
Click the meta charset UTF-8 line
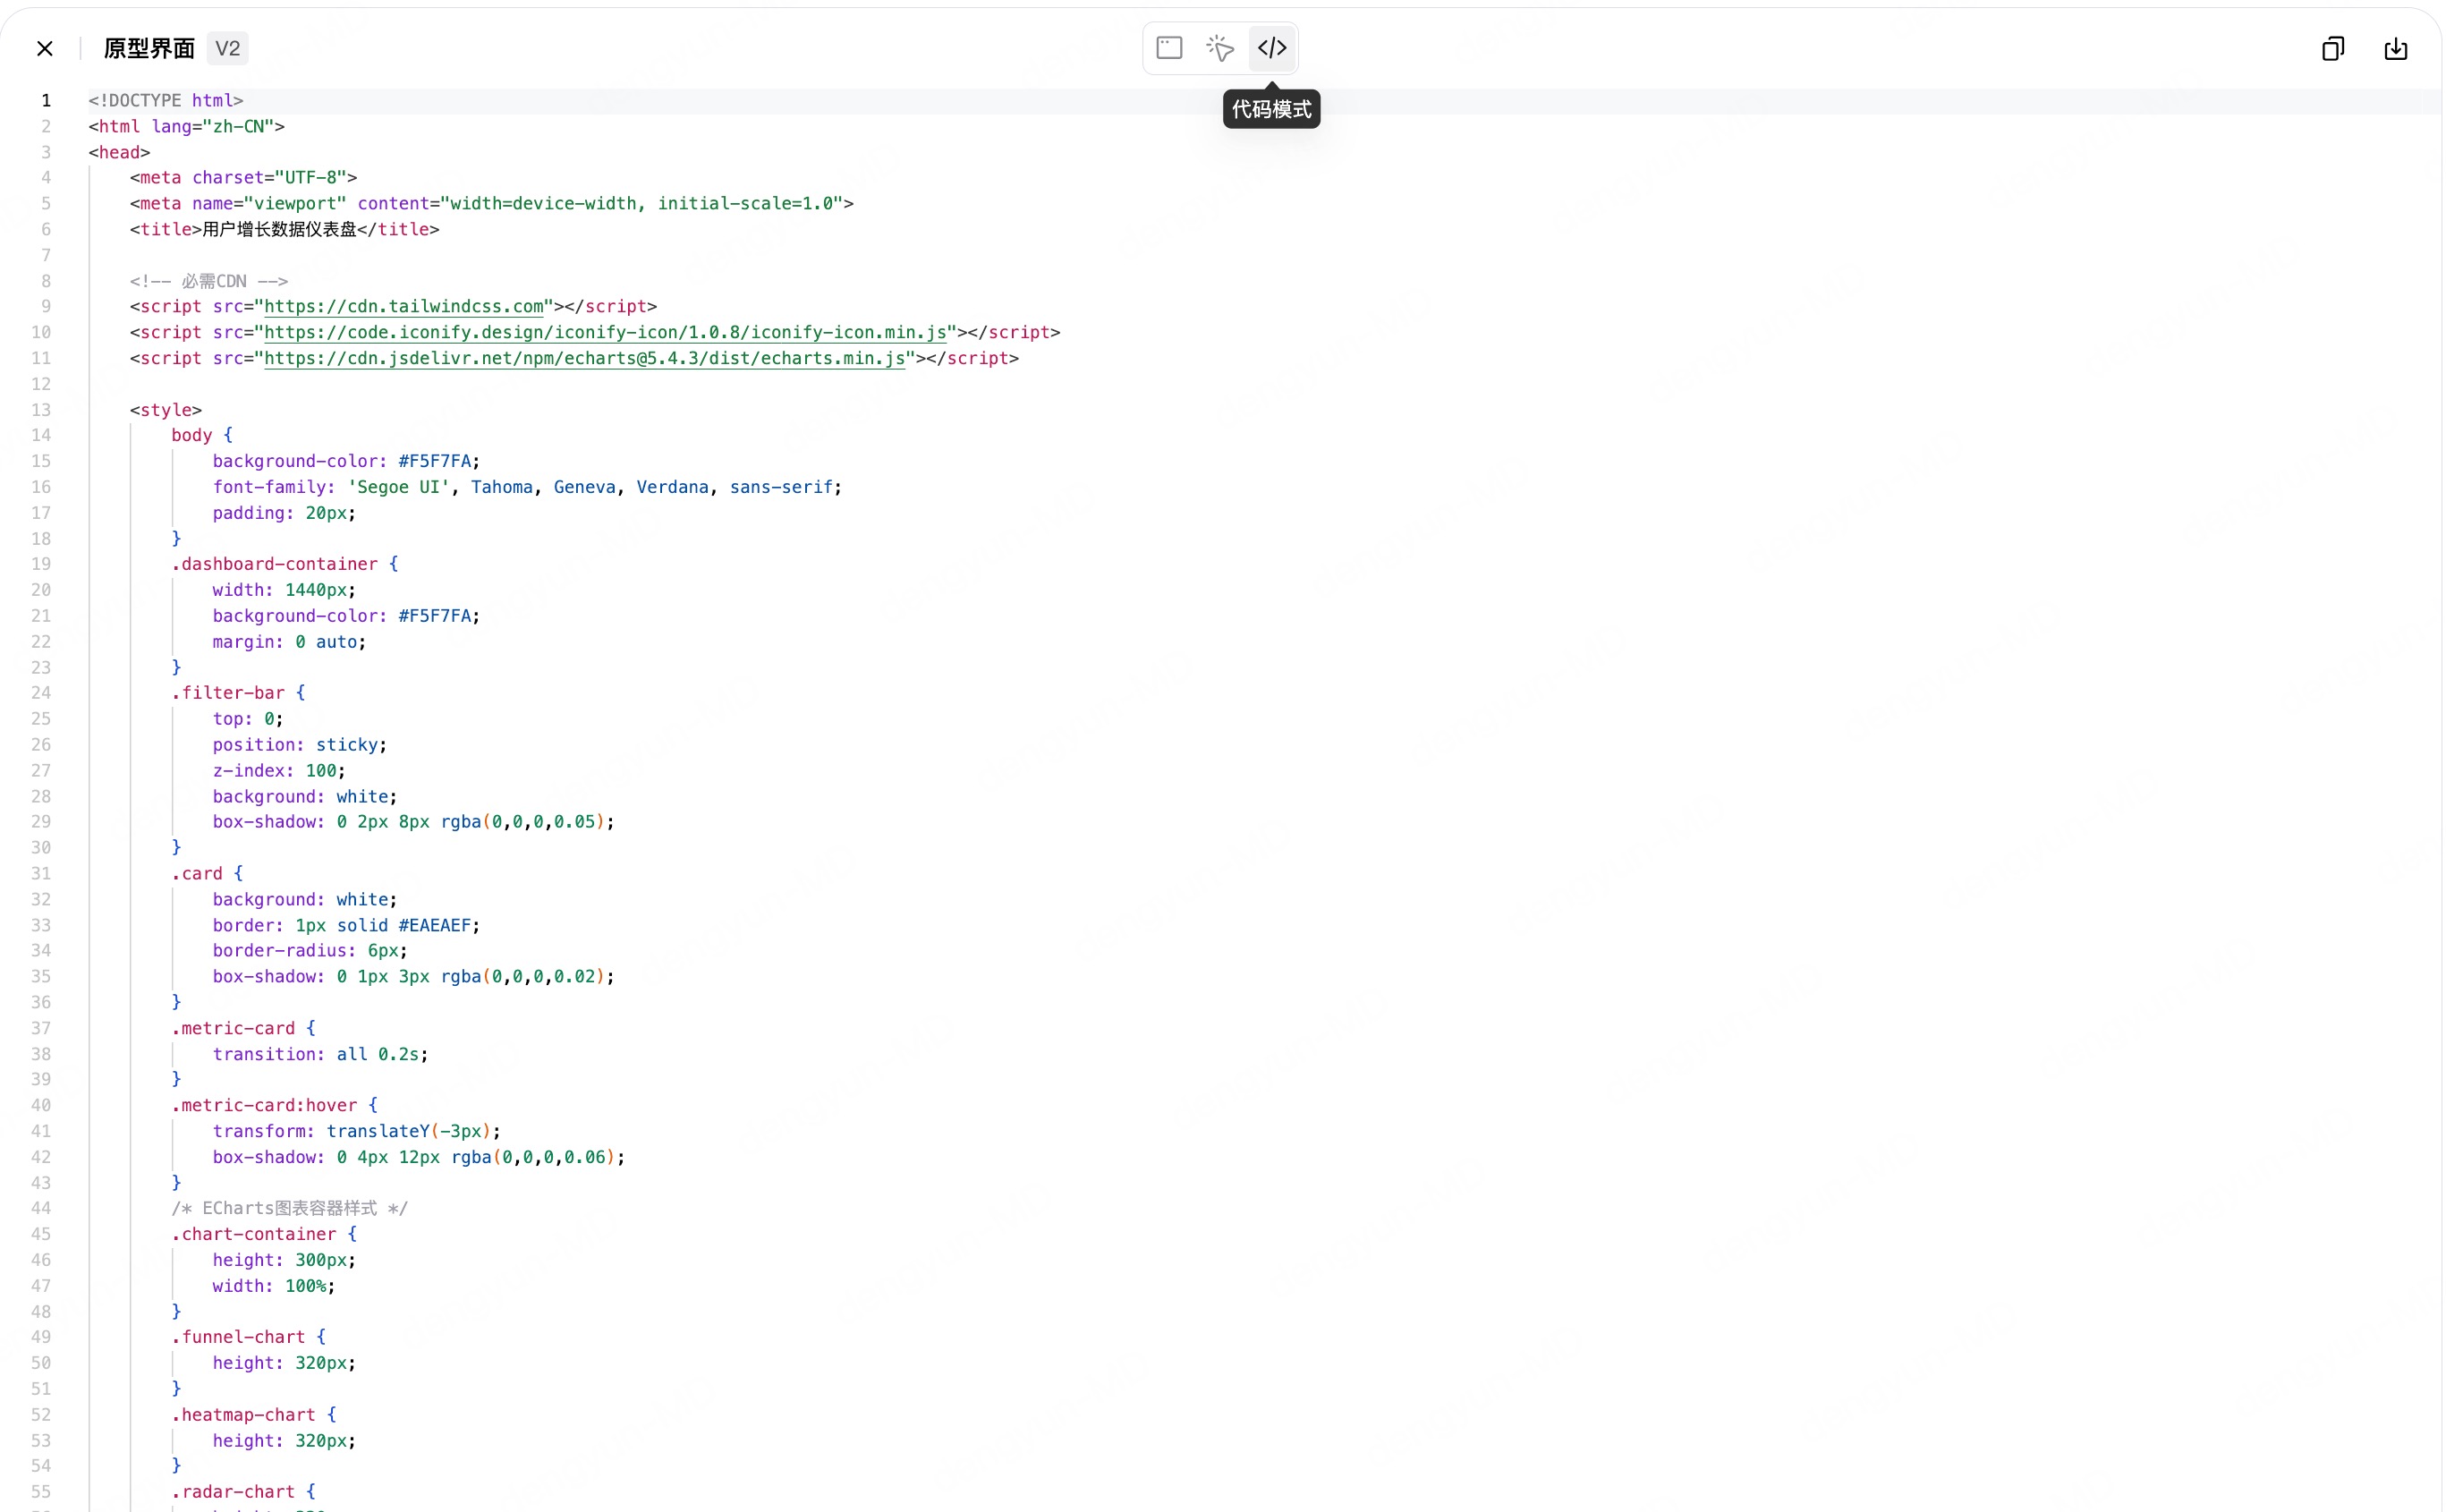(243, 177)
